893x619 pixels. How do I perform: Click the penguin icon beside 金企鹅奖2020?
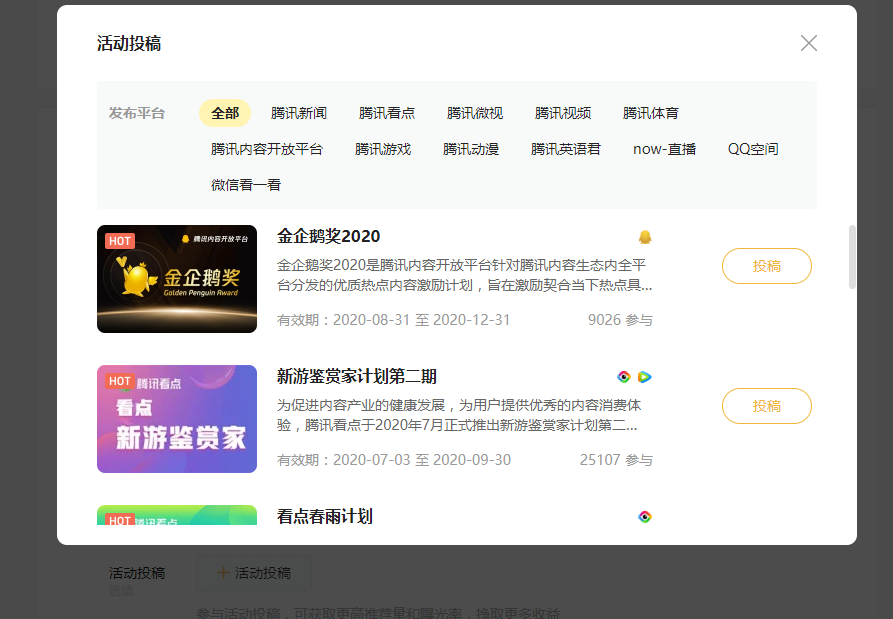point(645,237)
